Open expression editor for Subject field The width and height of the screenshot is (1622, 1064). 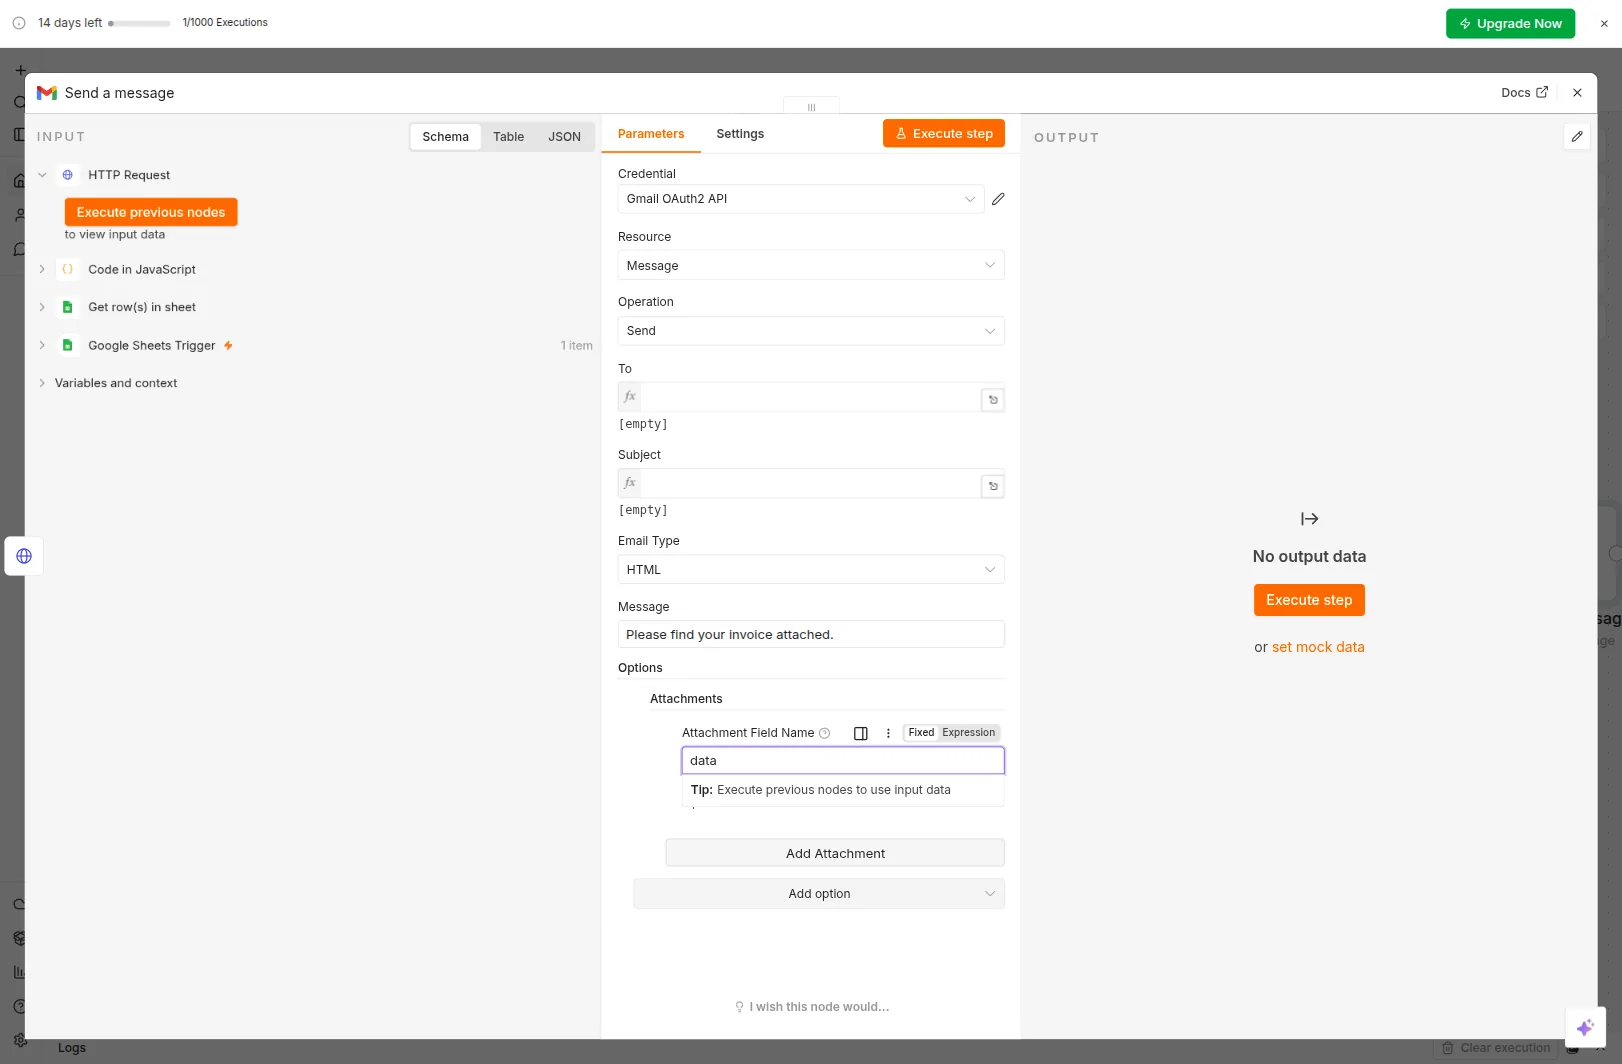993,486
